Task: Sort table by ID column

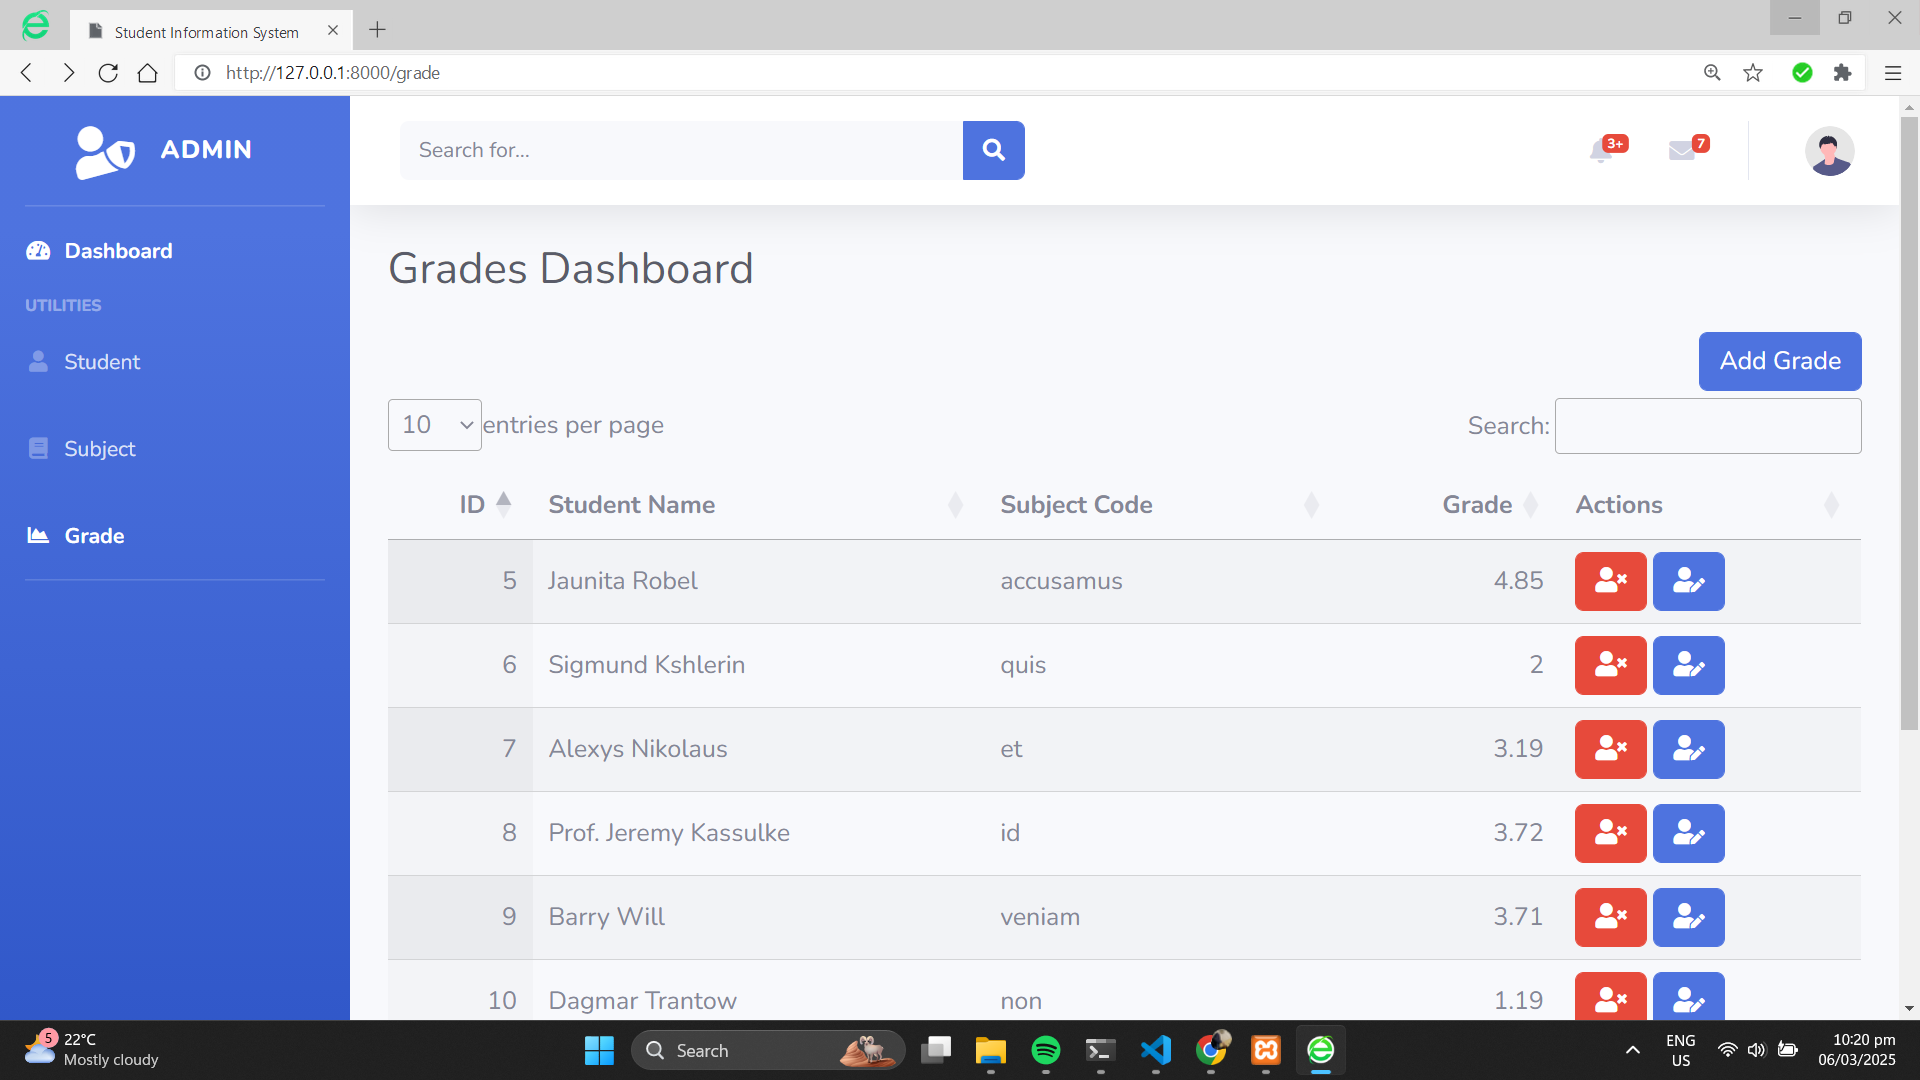Action: (x=473, y=505)
